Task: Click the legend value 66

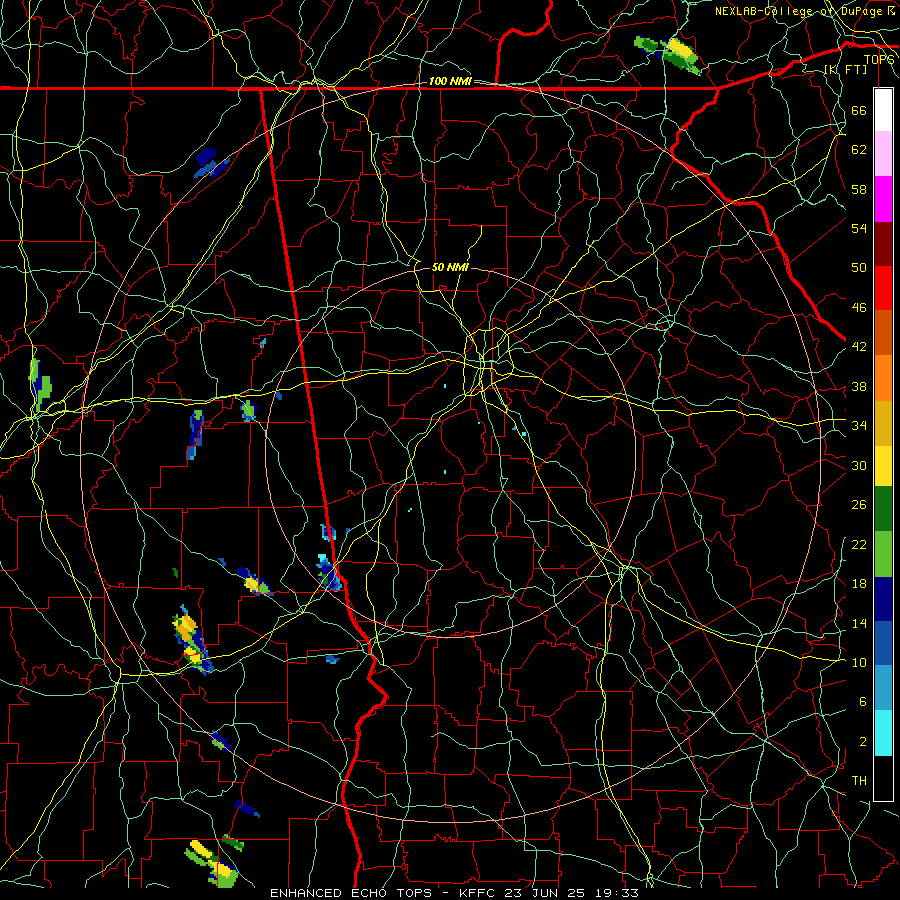Action: click(859, 110)
